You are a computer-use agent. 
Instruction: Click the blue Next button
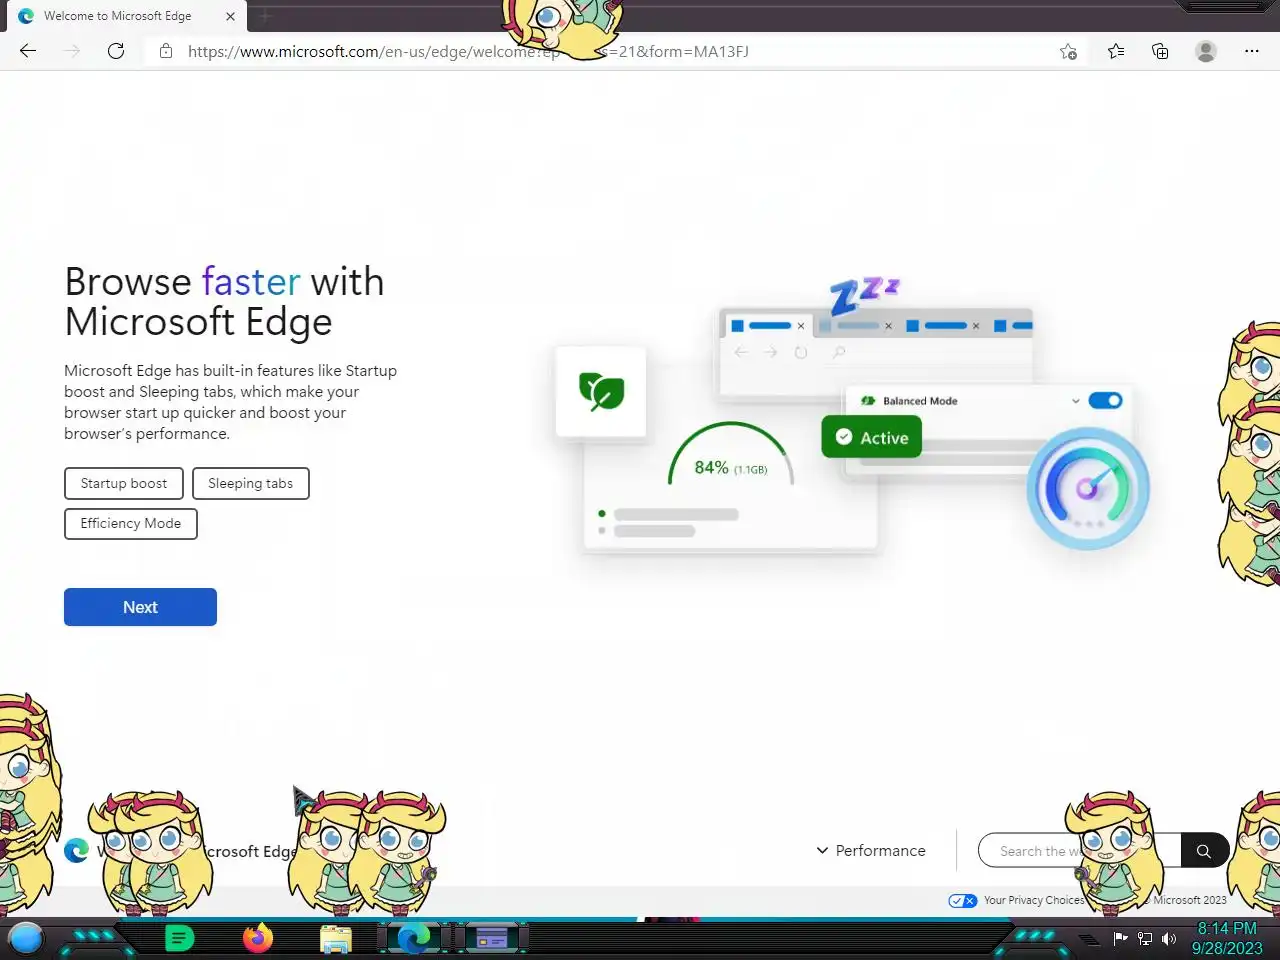[x=140, y=607]
